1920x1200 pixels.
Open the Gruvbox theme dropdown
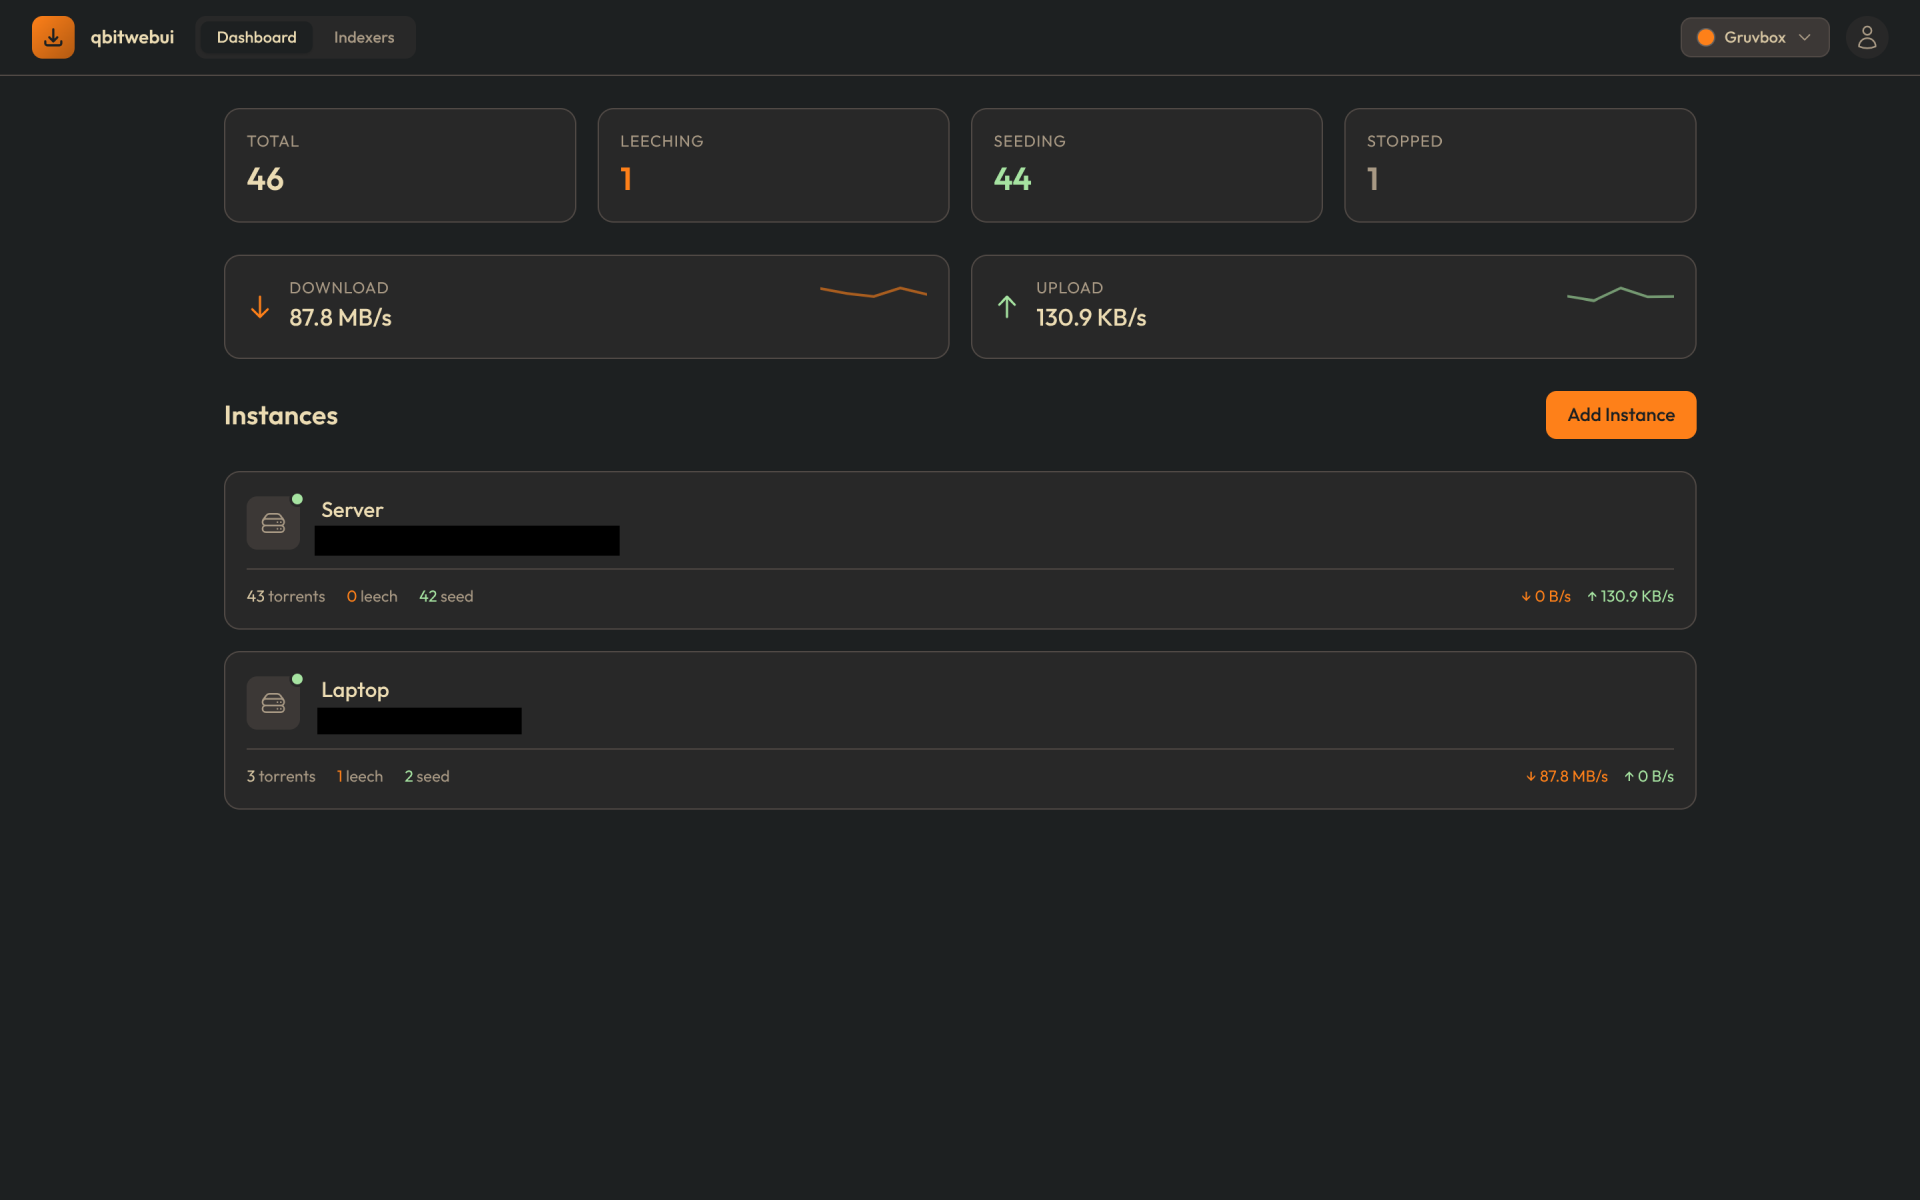coord(1754,37)
